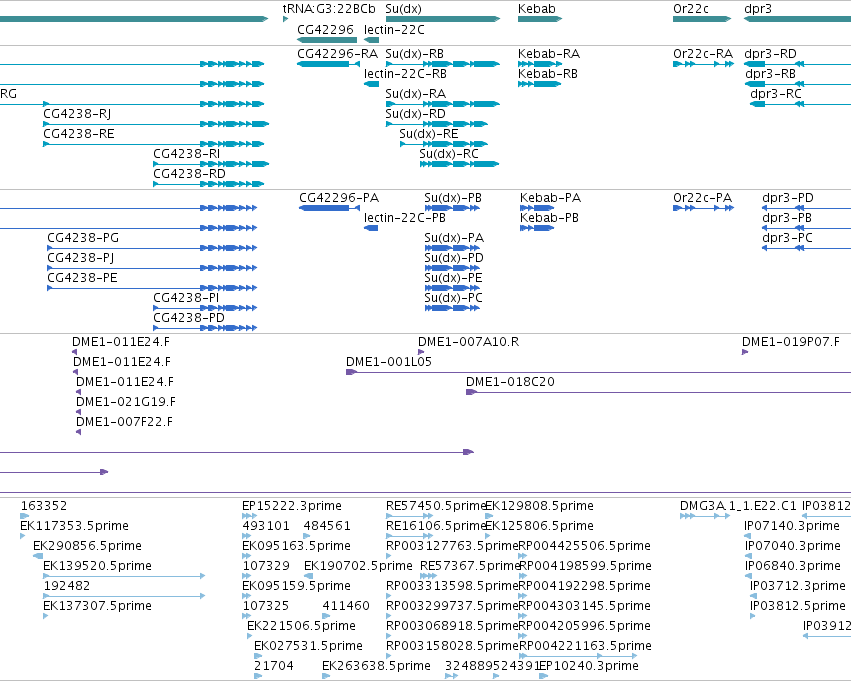Select transcript Su(dx)-RB
Screen dimensions: 851x681
(x=442, y=64)
